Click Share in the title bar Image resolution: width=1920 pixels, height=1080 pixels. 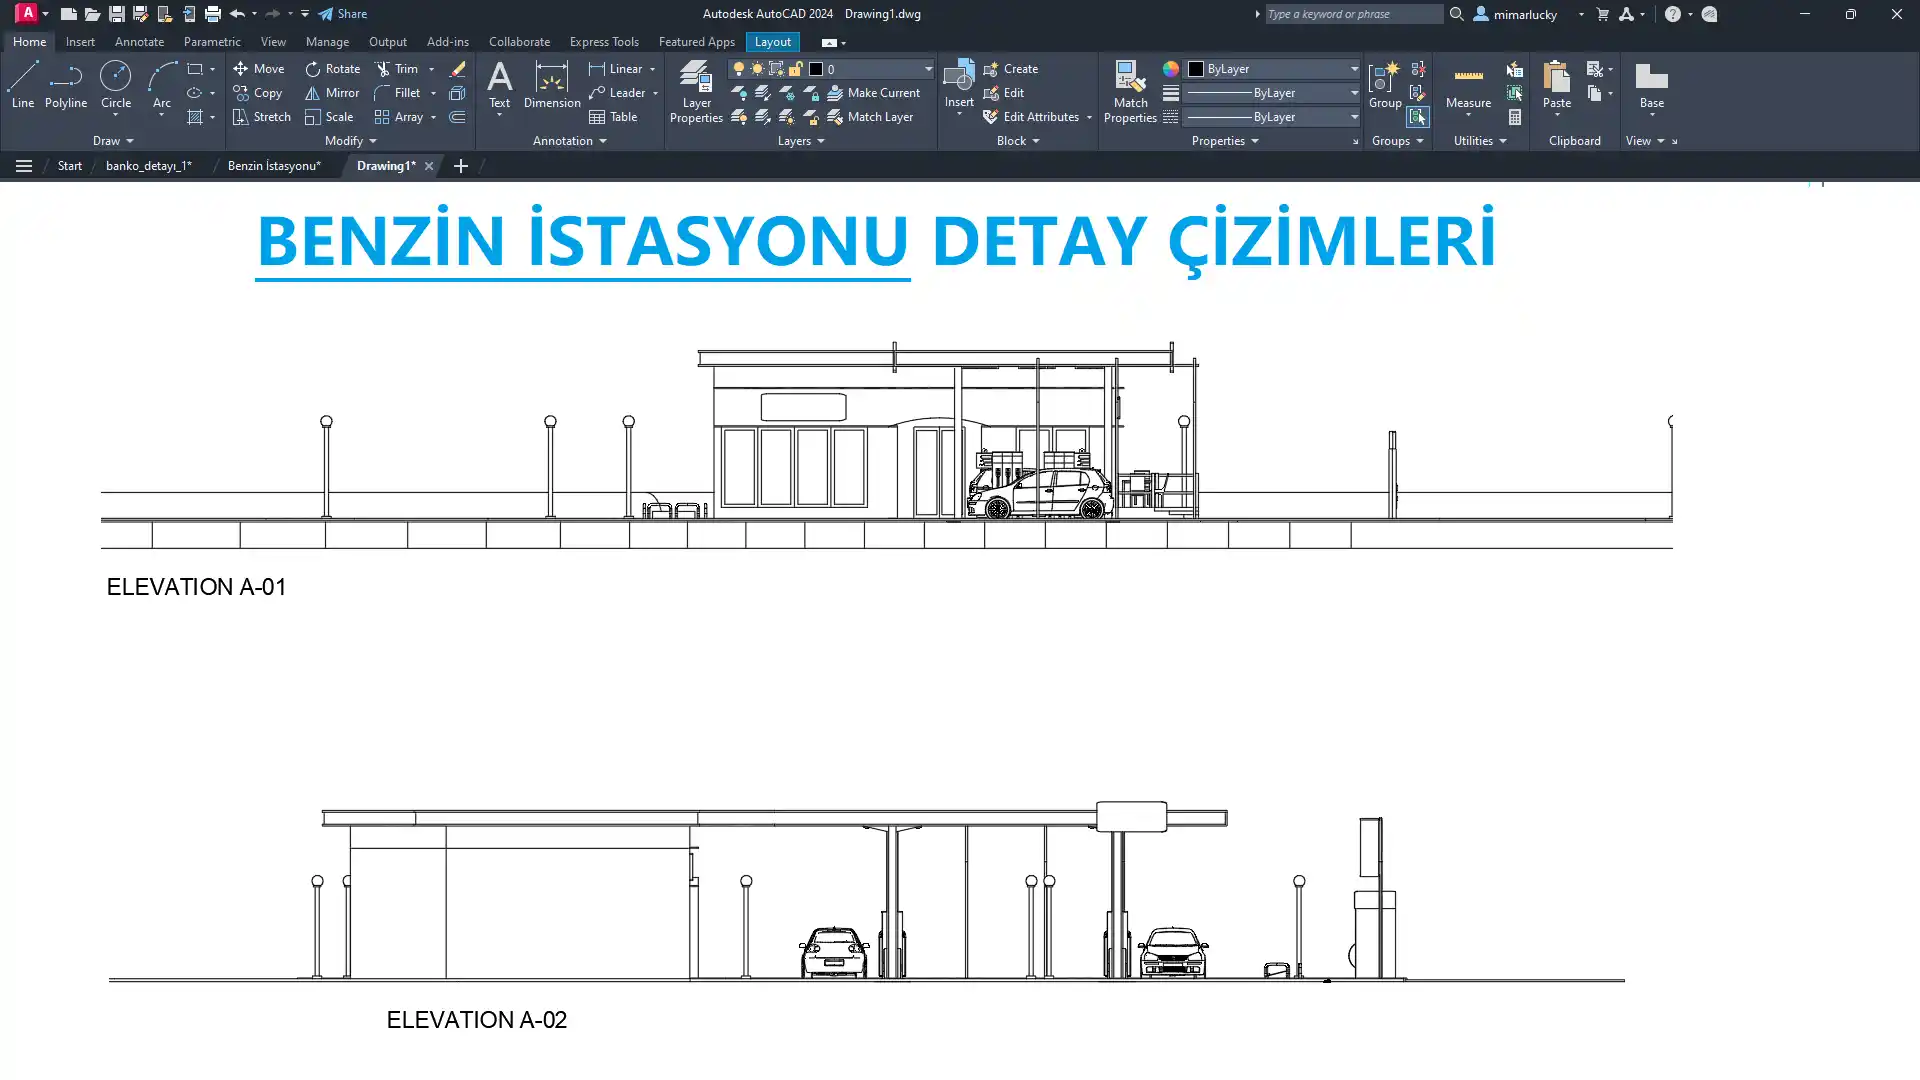343,14
